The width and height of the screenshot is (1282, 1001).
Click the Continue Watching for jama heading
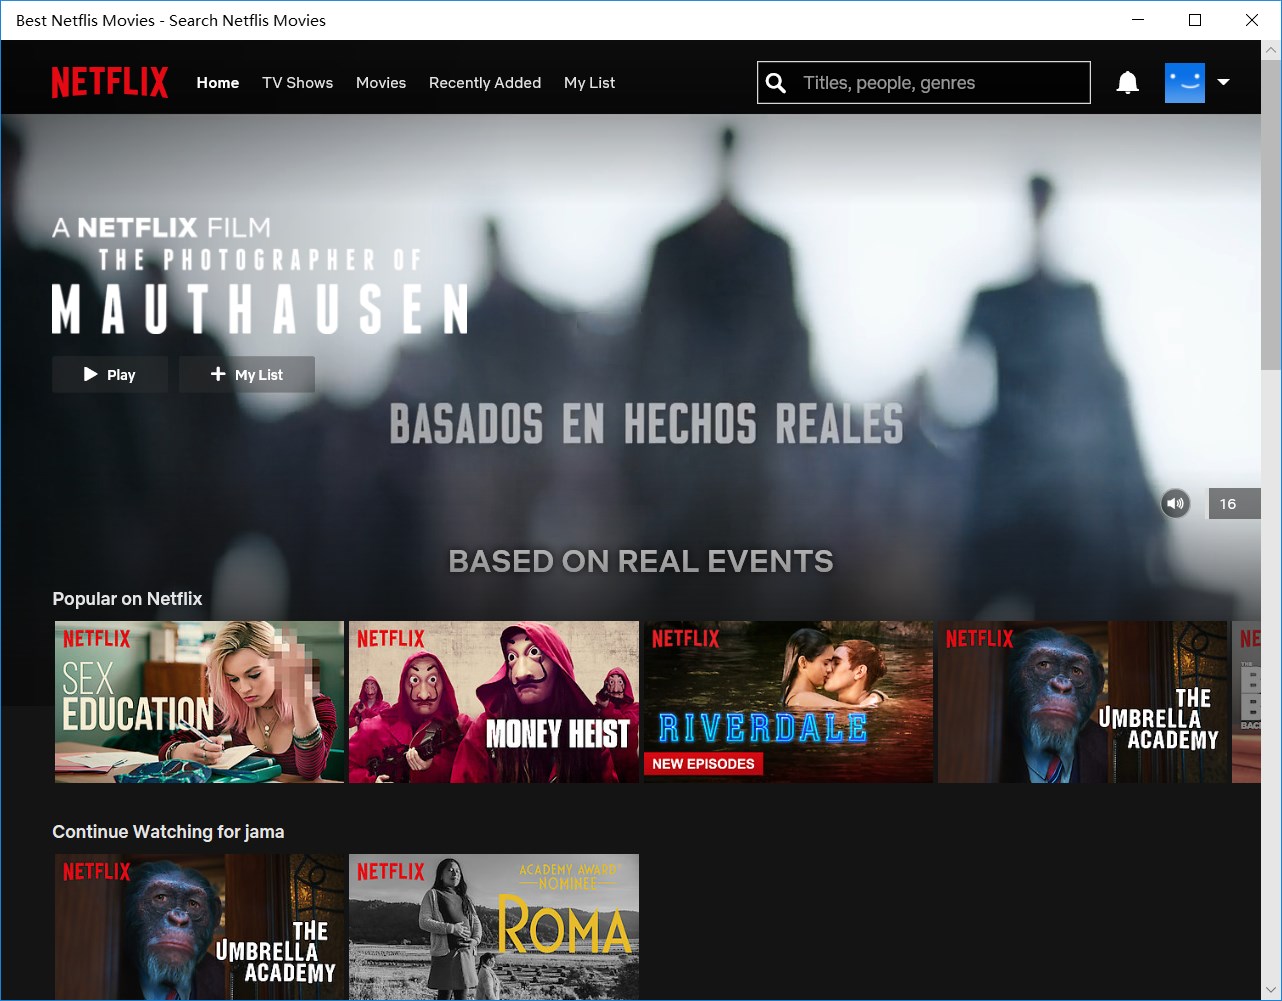(168, 832)
